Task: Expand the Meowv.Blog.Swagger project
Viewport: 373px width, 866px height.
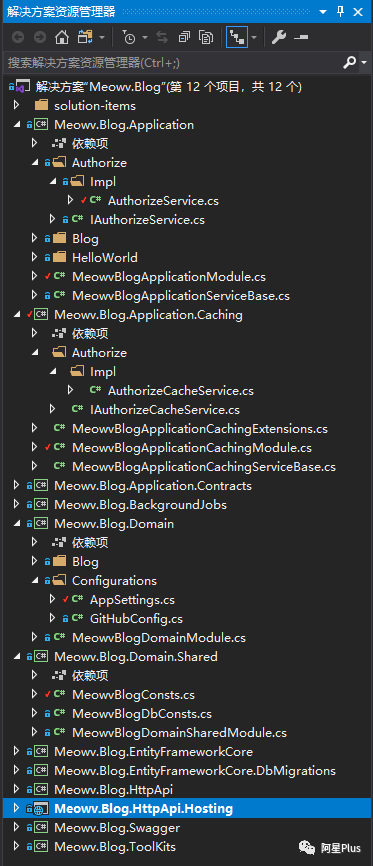Action: 16,828
